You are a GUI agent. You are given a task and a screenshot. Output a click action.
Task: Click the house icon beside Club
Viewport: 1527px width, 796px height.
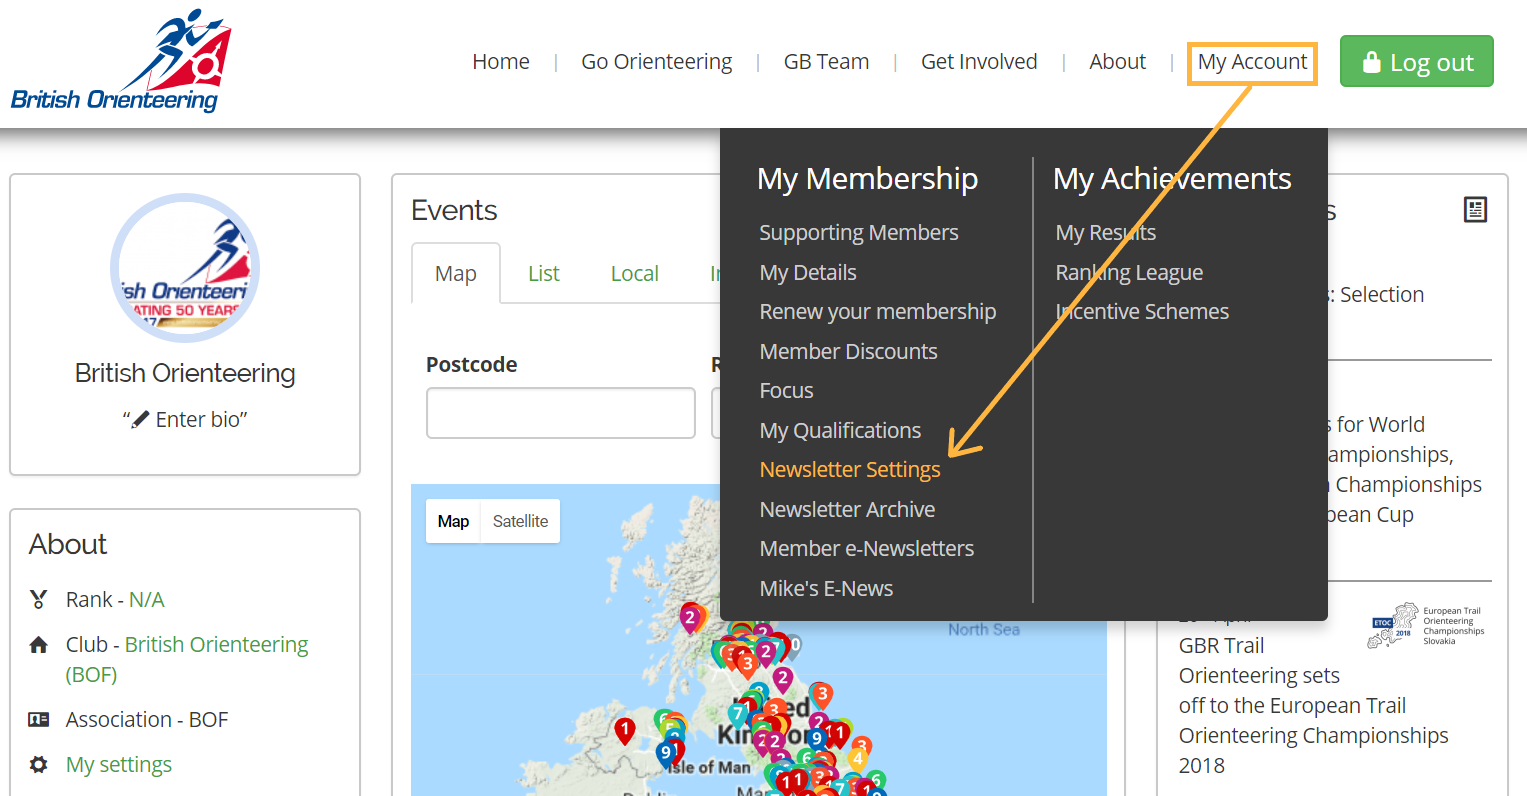tap(39, 645)
